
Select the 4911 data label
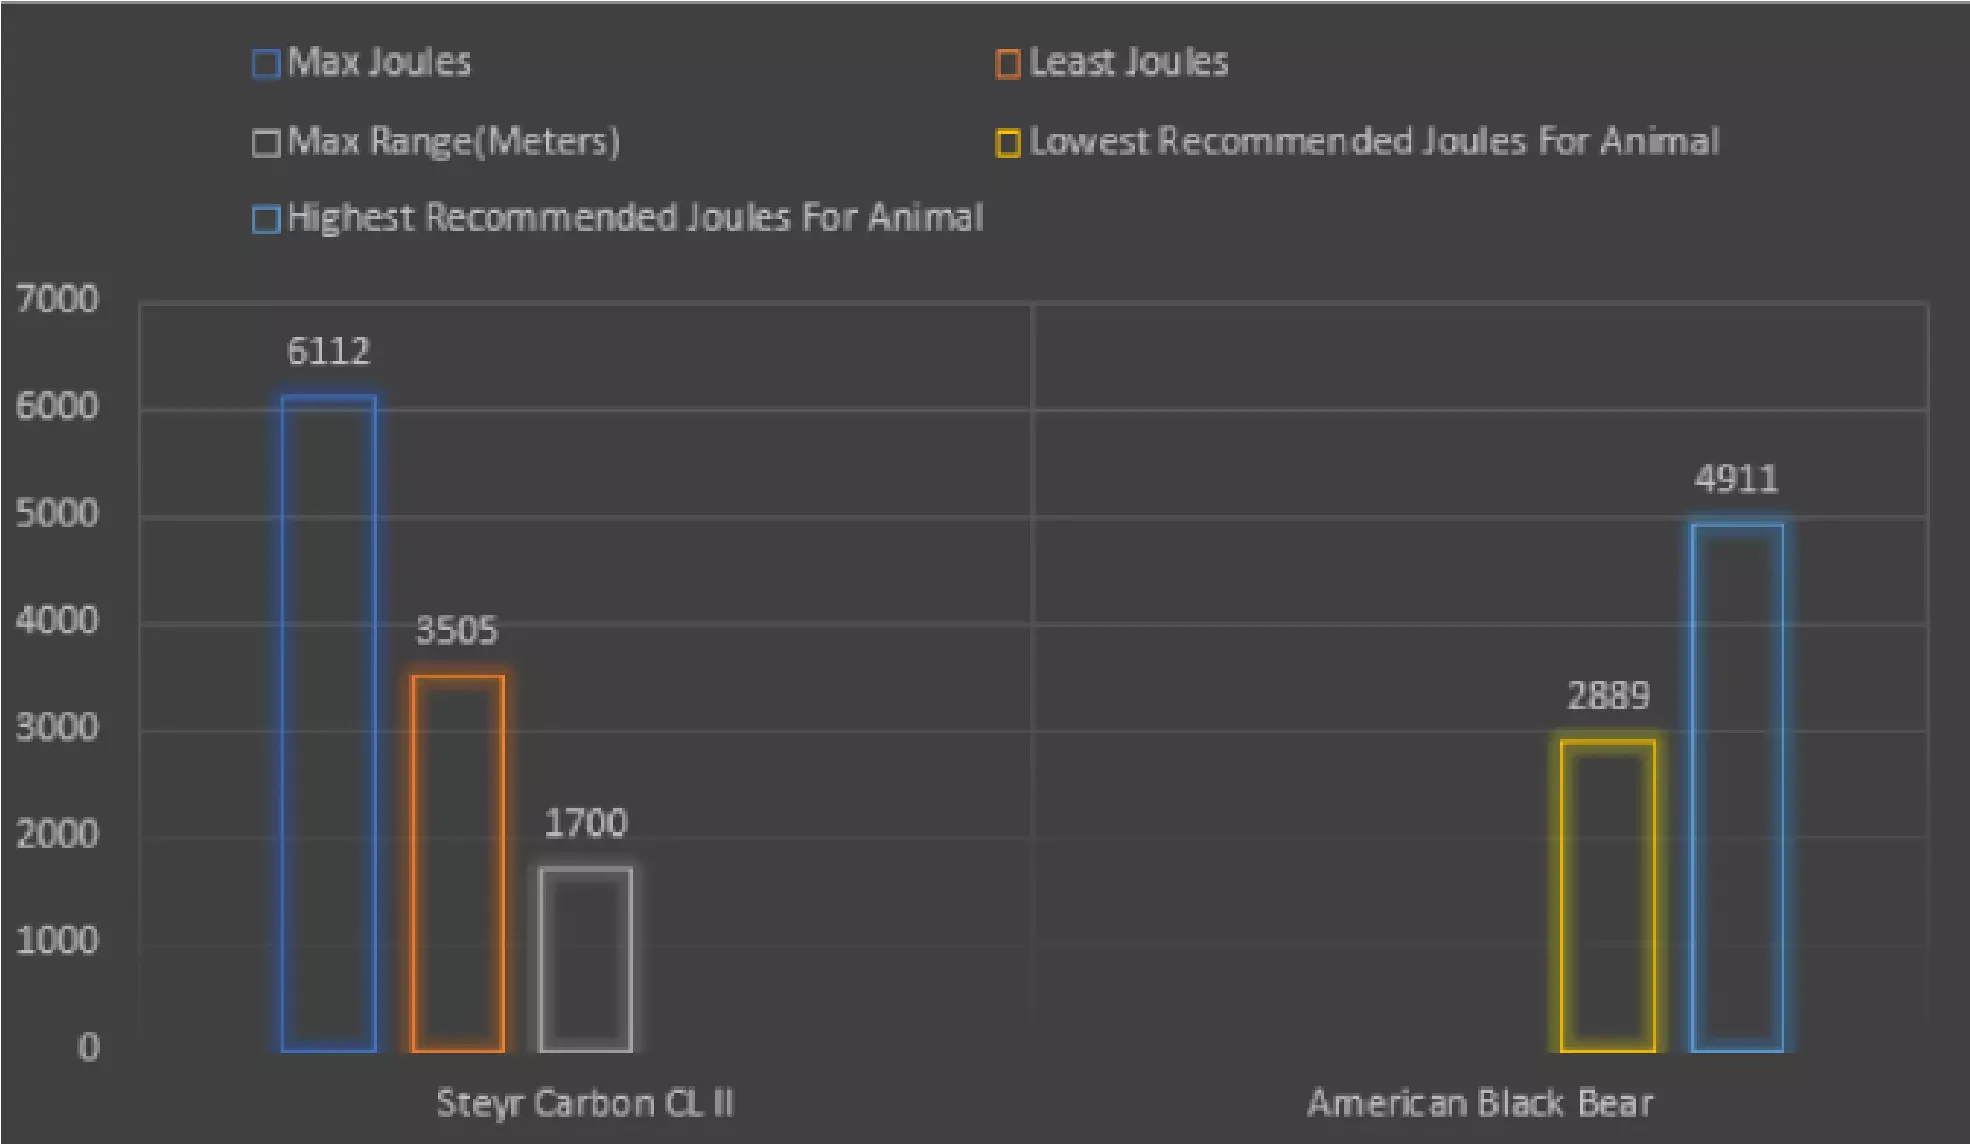point(1736,479)
